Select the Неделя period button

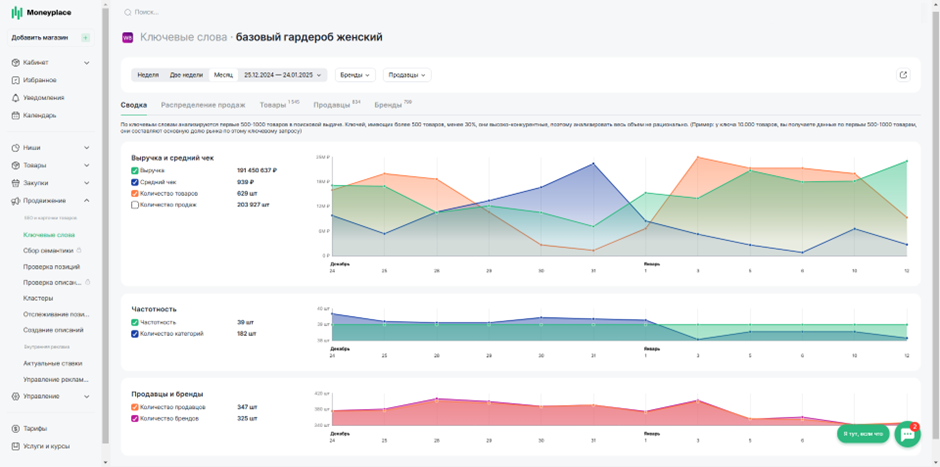coord(148,75)
